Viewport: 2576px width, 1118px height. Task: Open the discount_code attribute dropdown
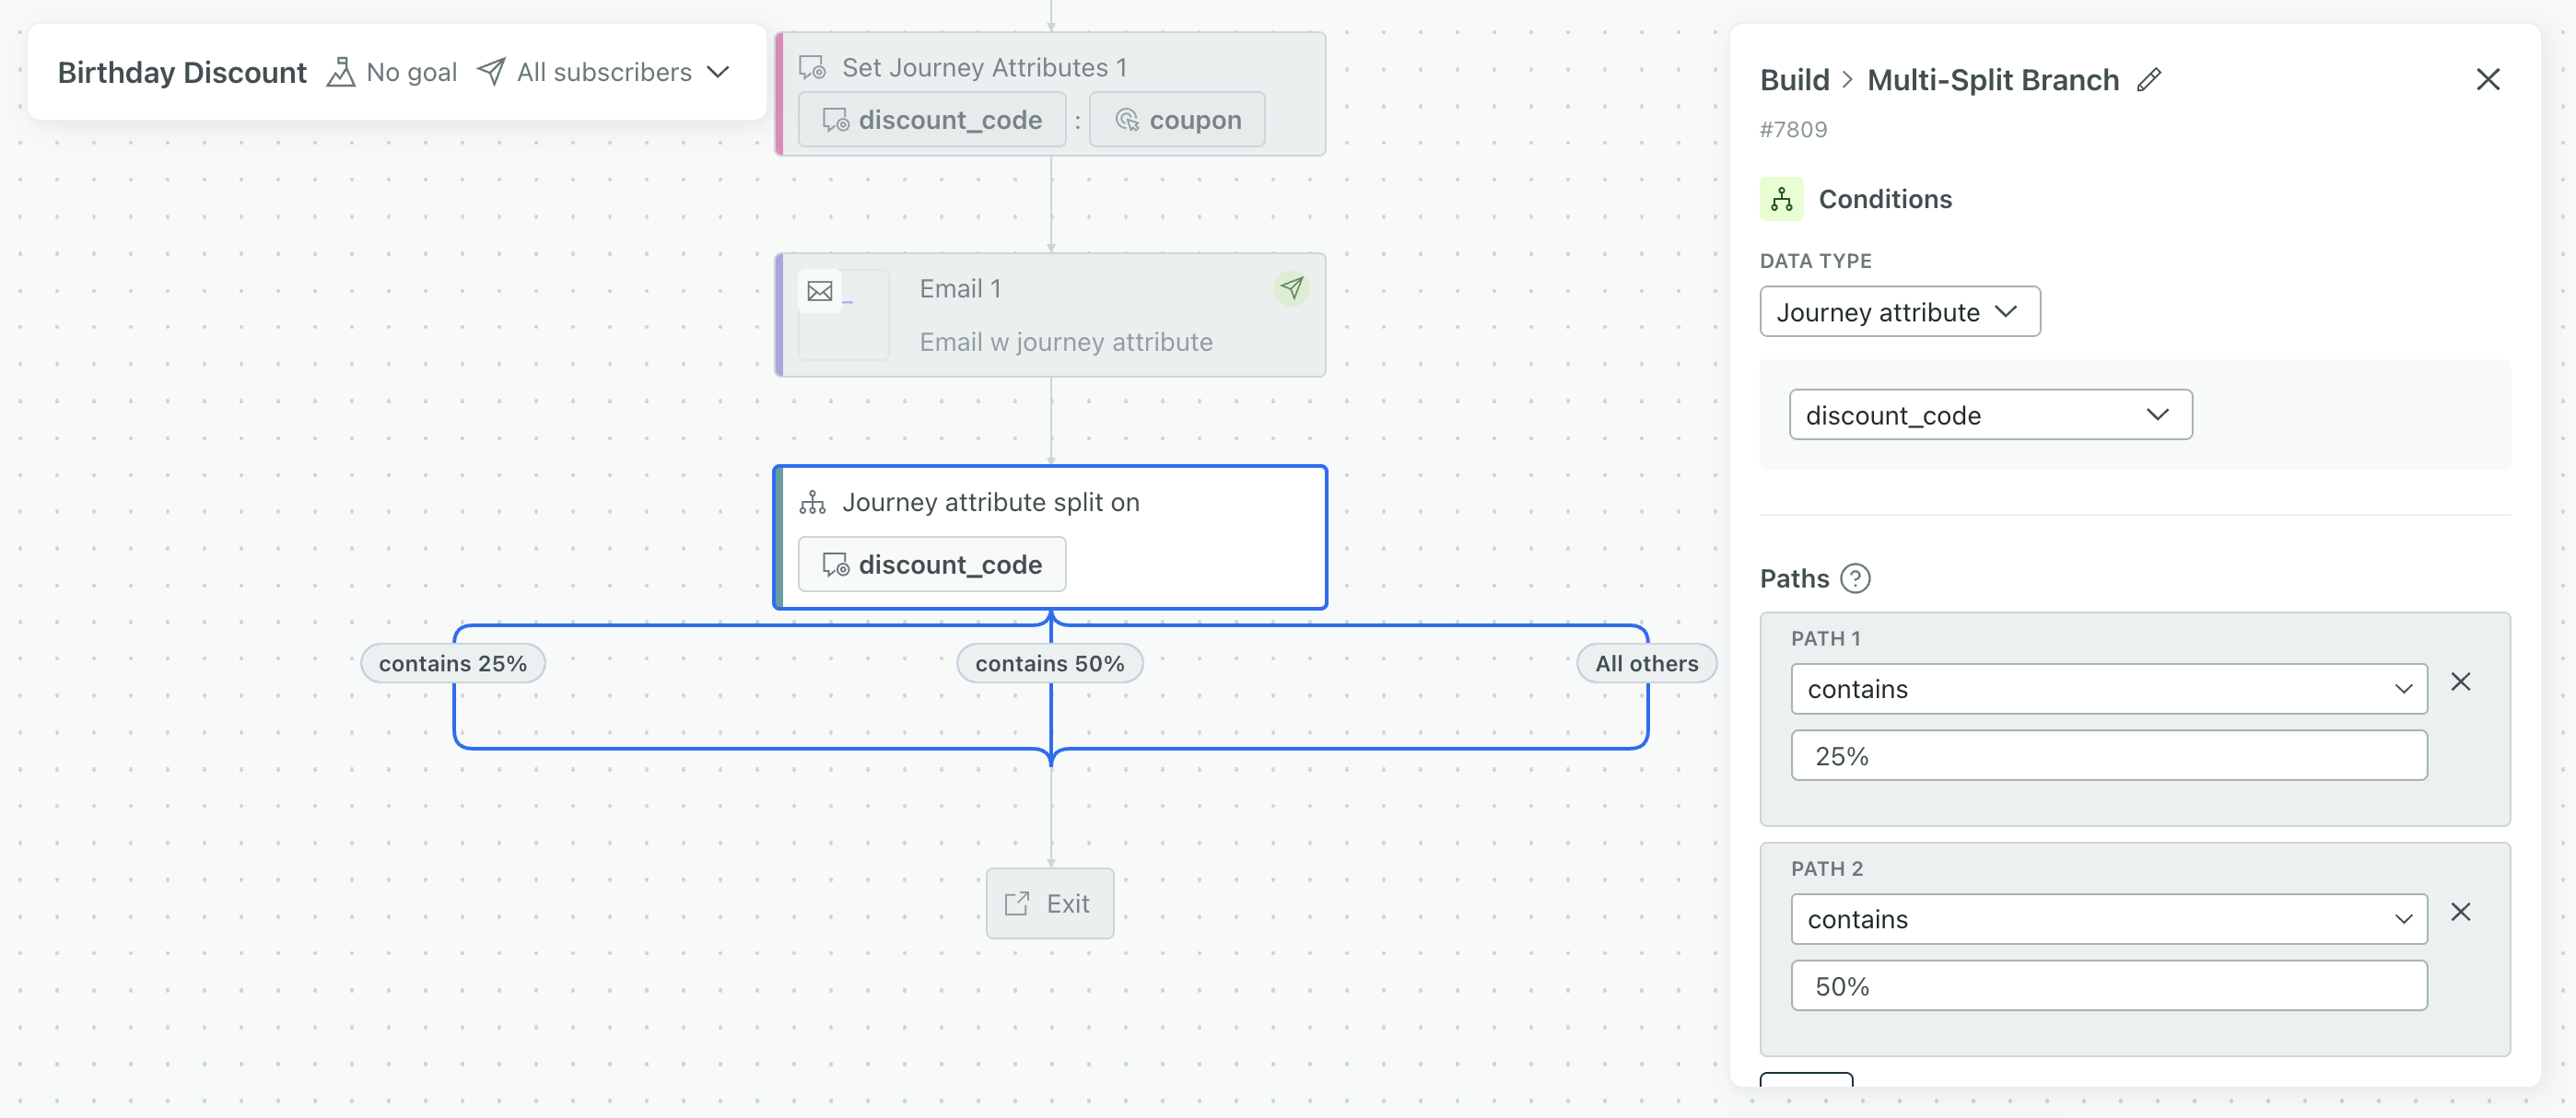[1989, 414]
